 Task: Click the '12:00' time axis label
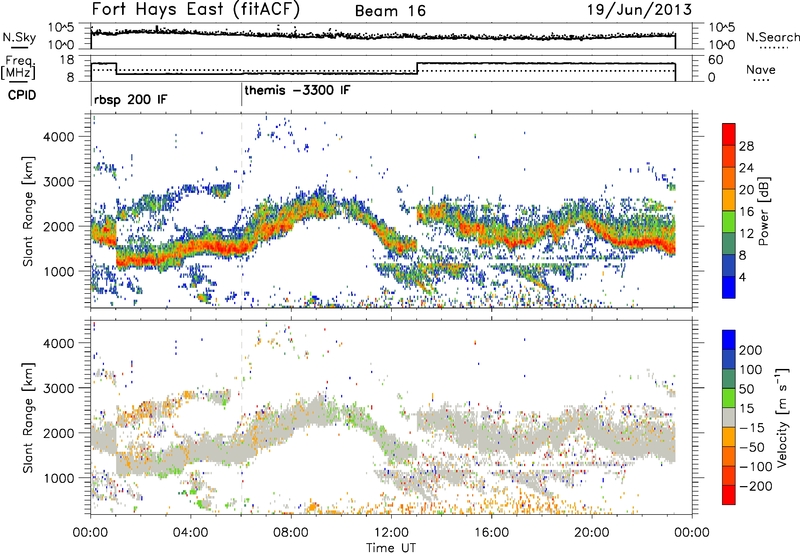[391, 533]
